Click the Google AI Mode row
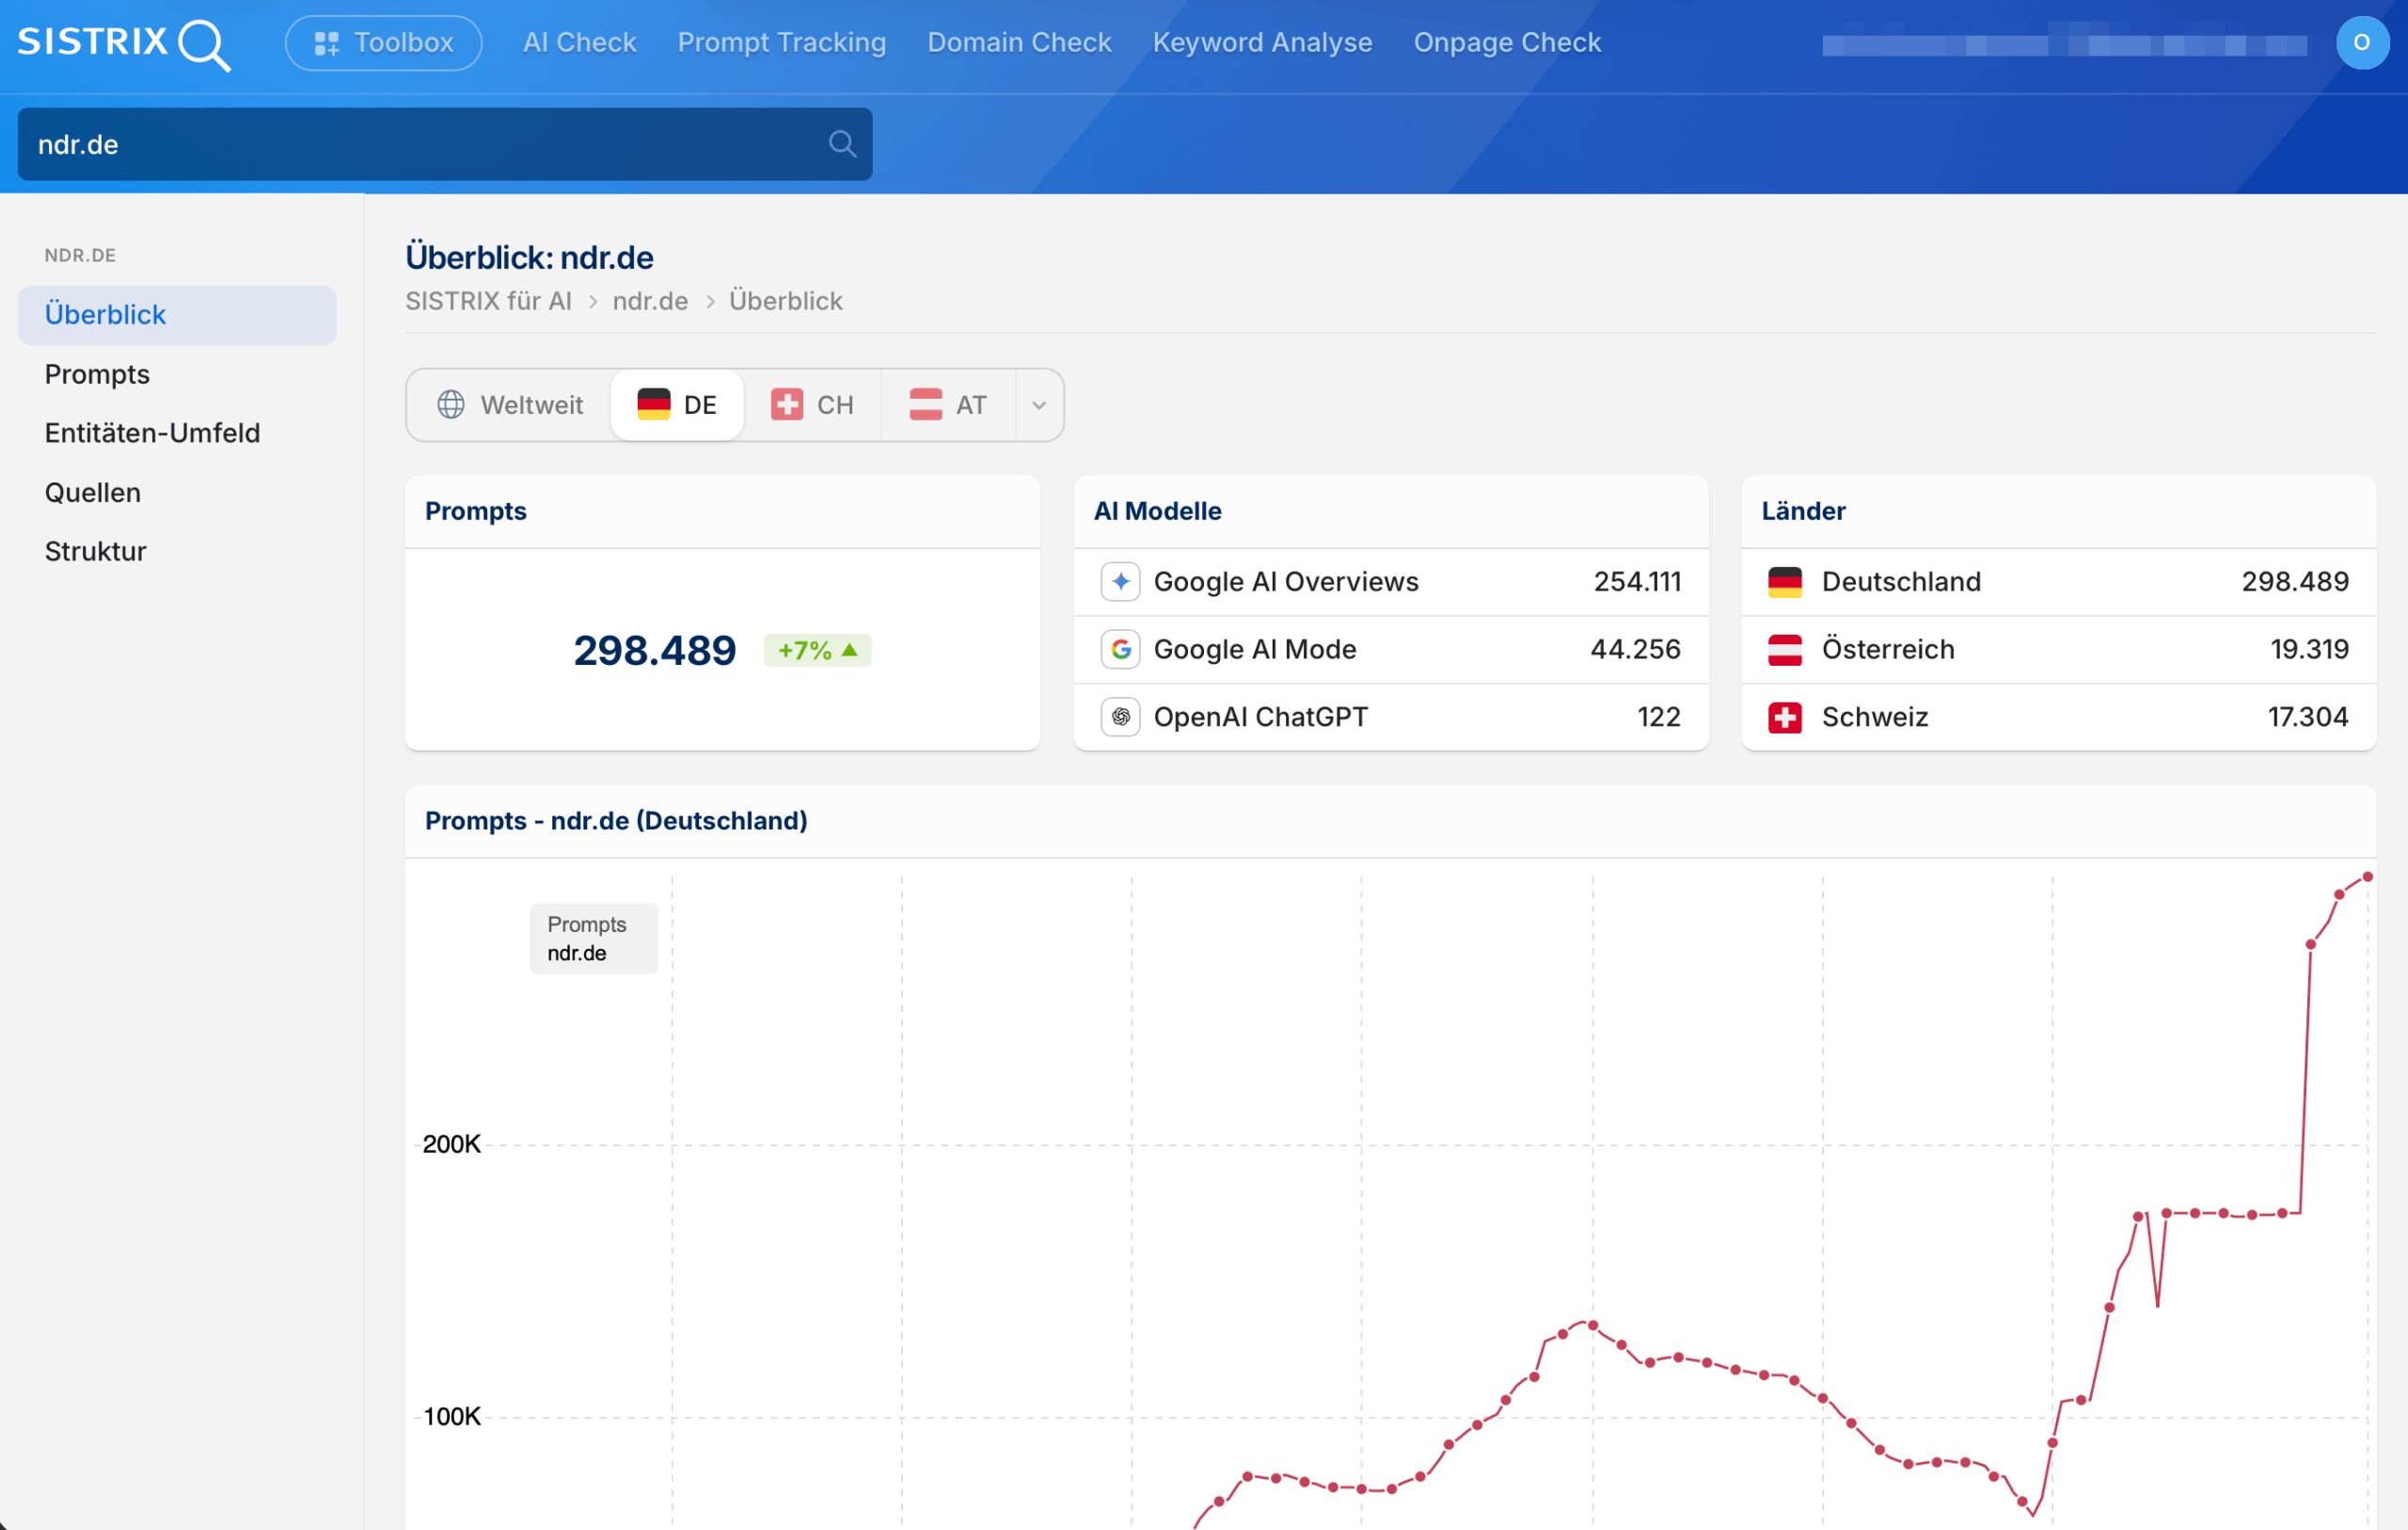Screen dimensions: 2408x1530 coord(1391,650)
